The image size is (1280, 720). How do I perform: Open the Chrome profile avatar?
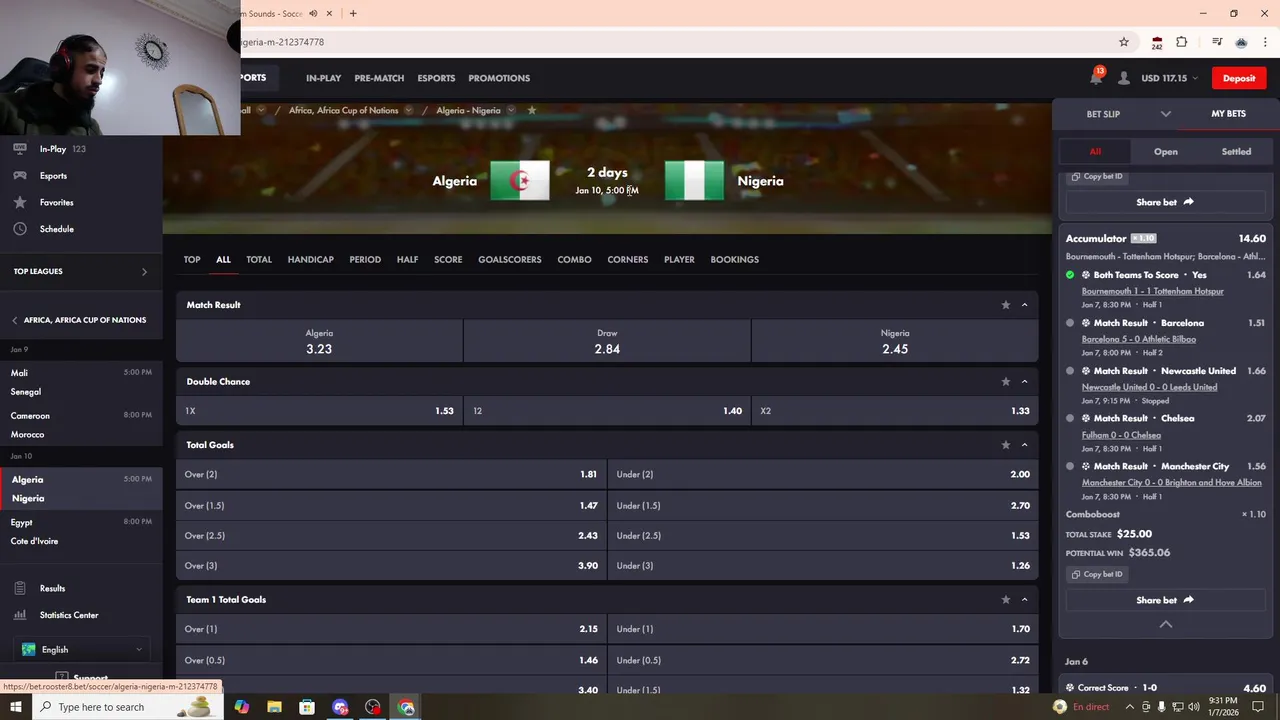[1241, 42]
